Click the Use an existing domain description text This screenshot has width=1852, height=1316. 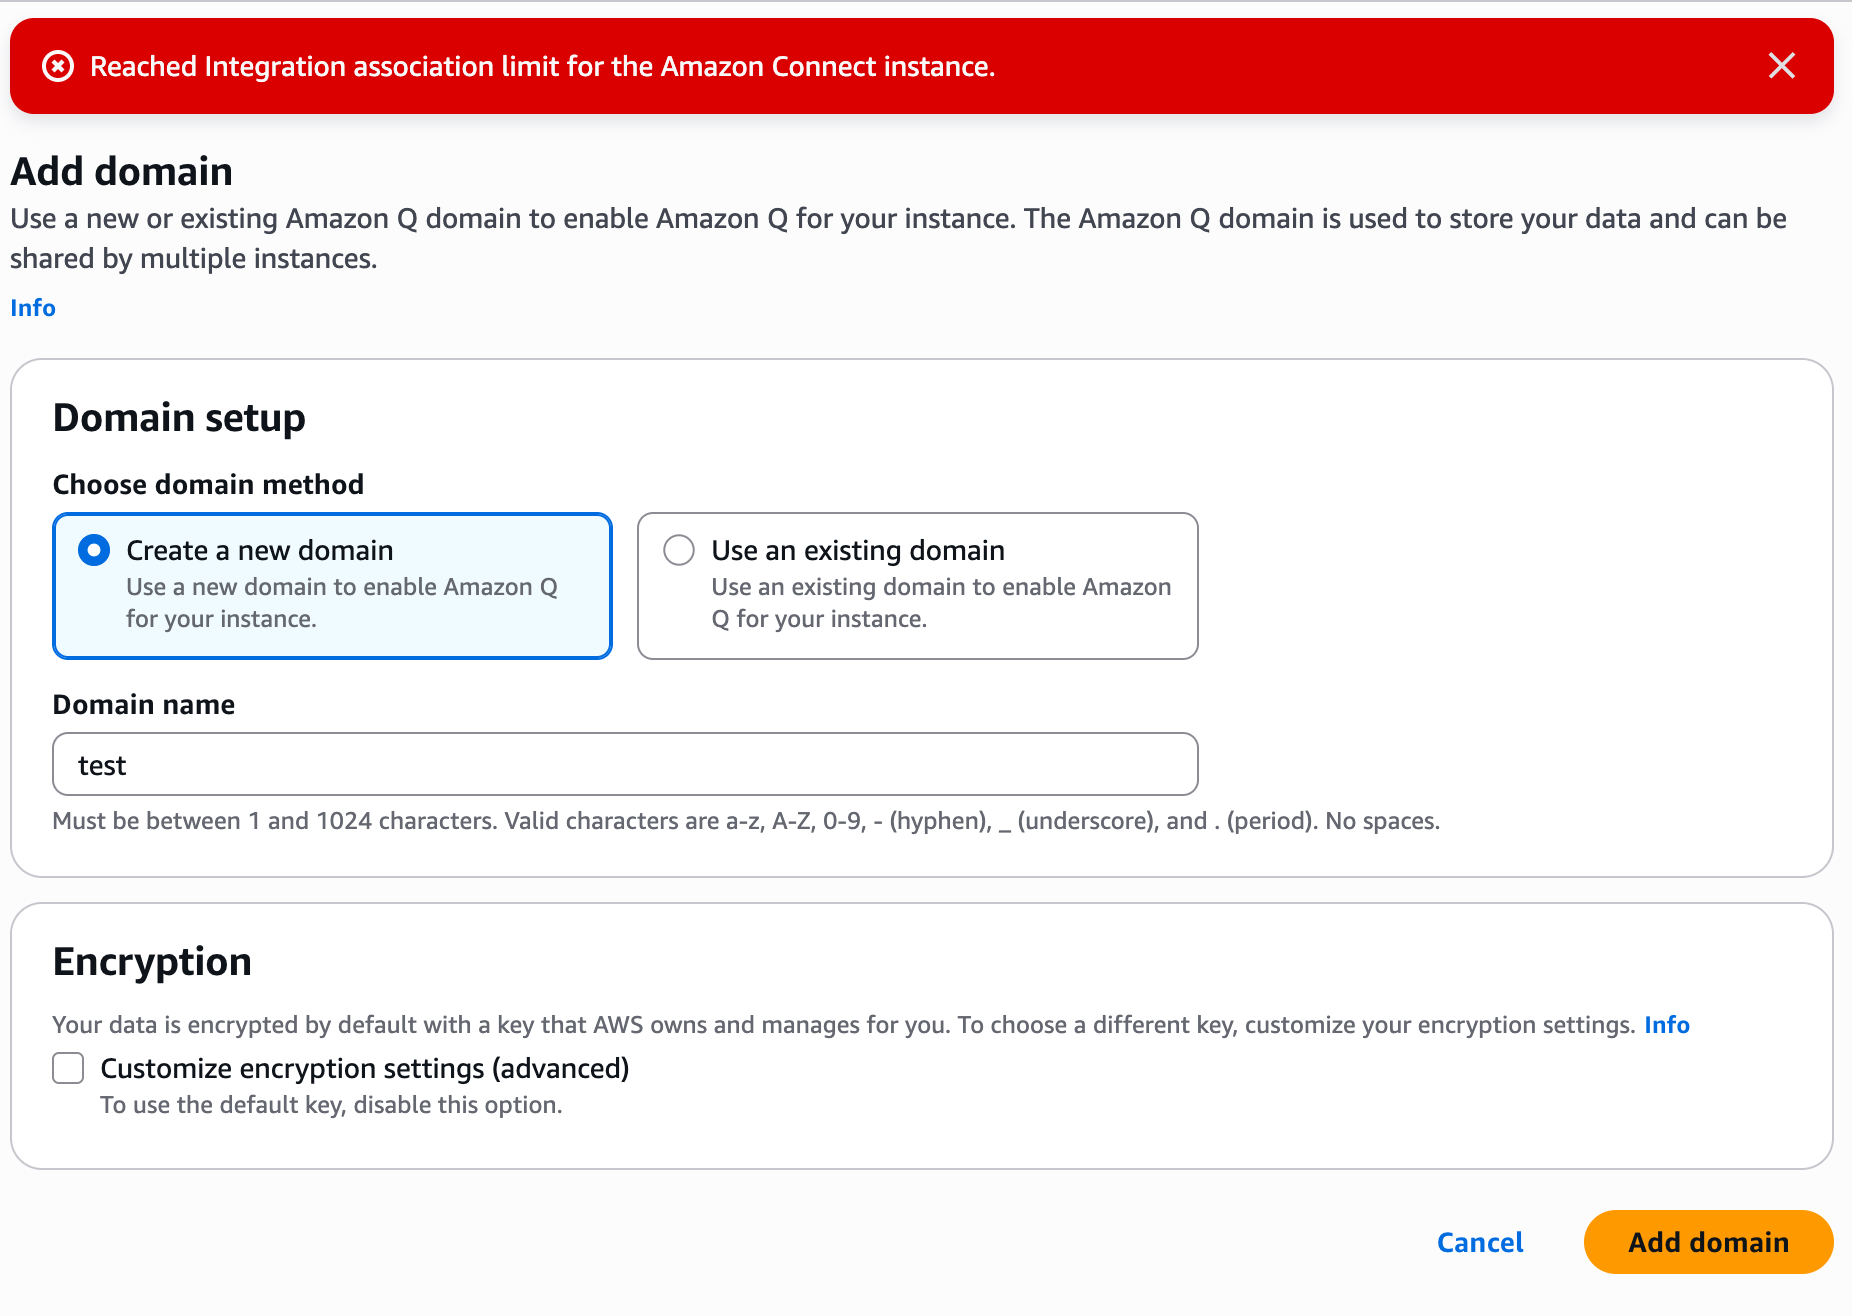(x=940, y=603)
